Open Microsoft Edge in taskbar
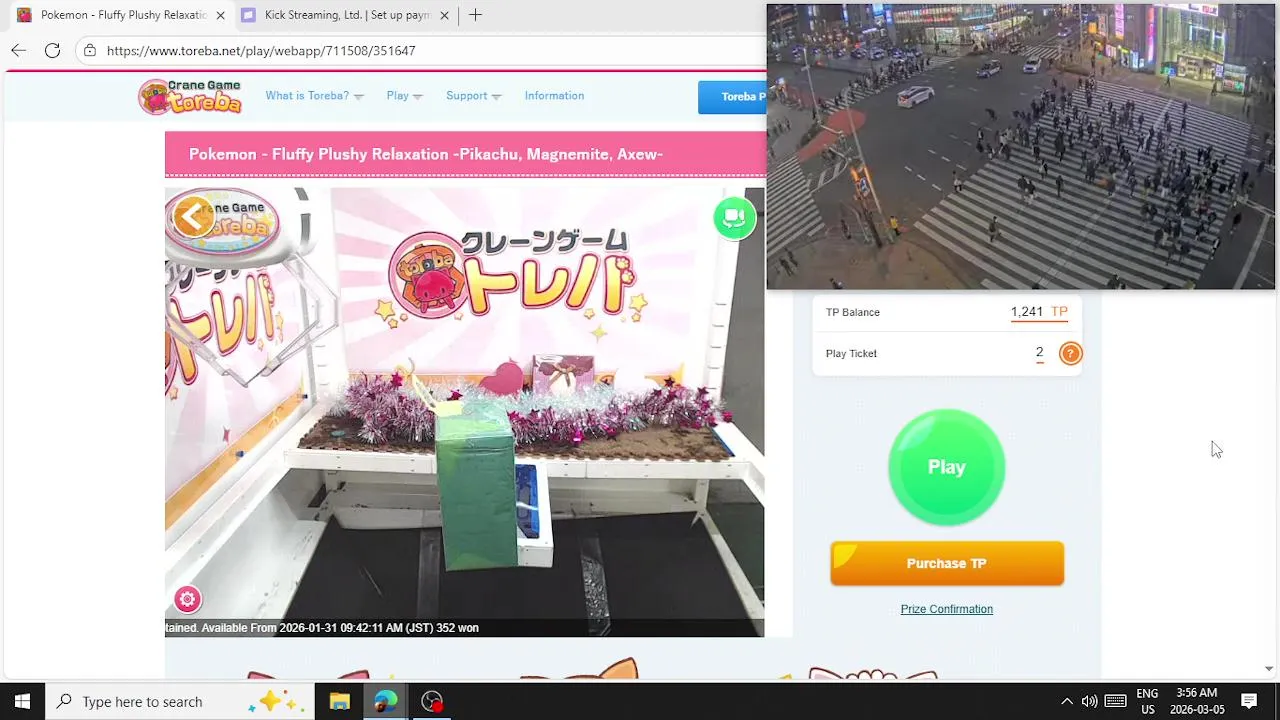Viewport: 1280px width, 720px height. coord(385,701)
